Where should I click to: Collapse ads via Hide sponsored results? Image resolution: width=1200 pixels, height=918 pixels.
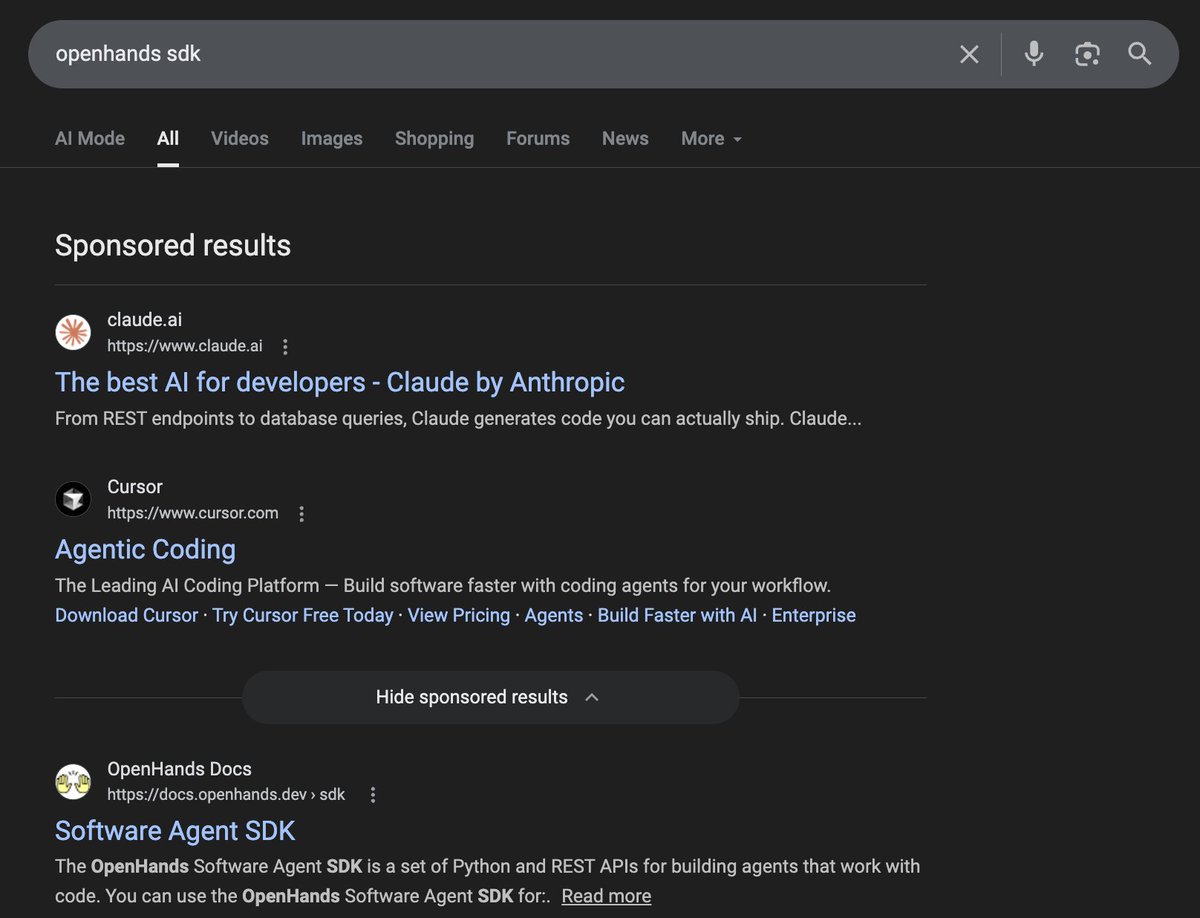(490, 697)
